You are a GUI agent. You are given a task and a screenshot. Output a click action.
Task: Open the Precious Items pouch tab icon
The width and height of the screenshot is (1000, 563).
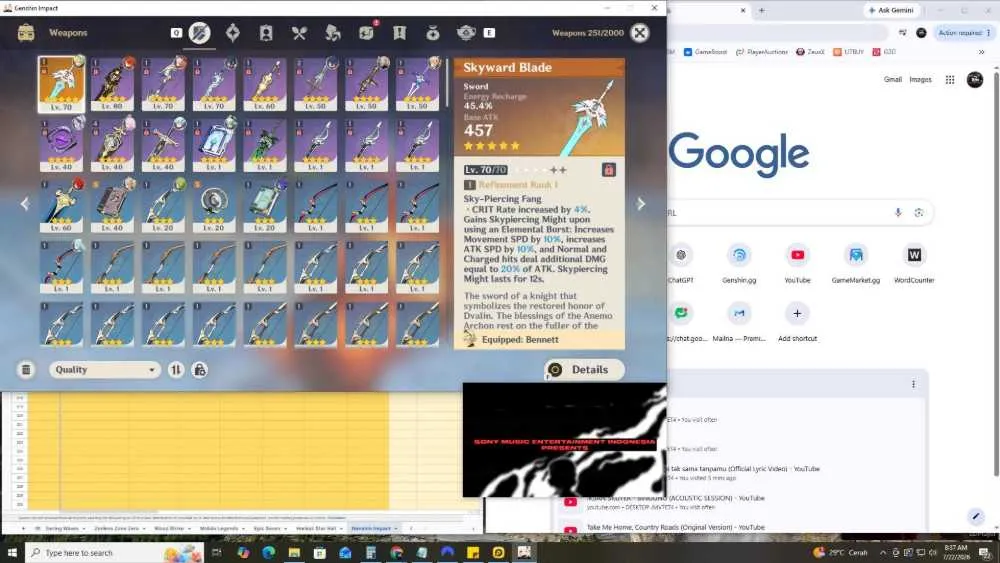(x=432, y=33)
